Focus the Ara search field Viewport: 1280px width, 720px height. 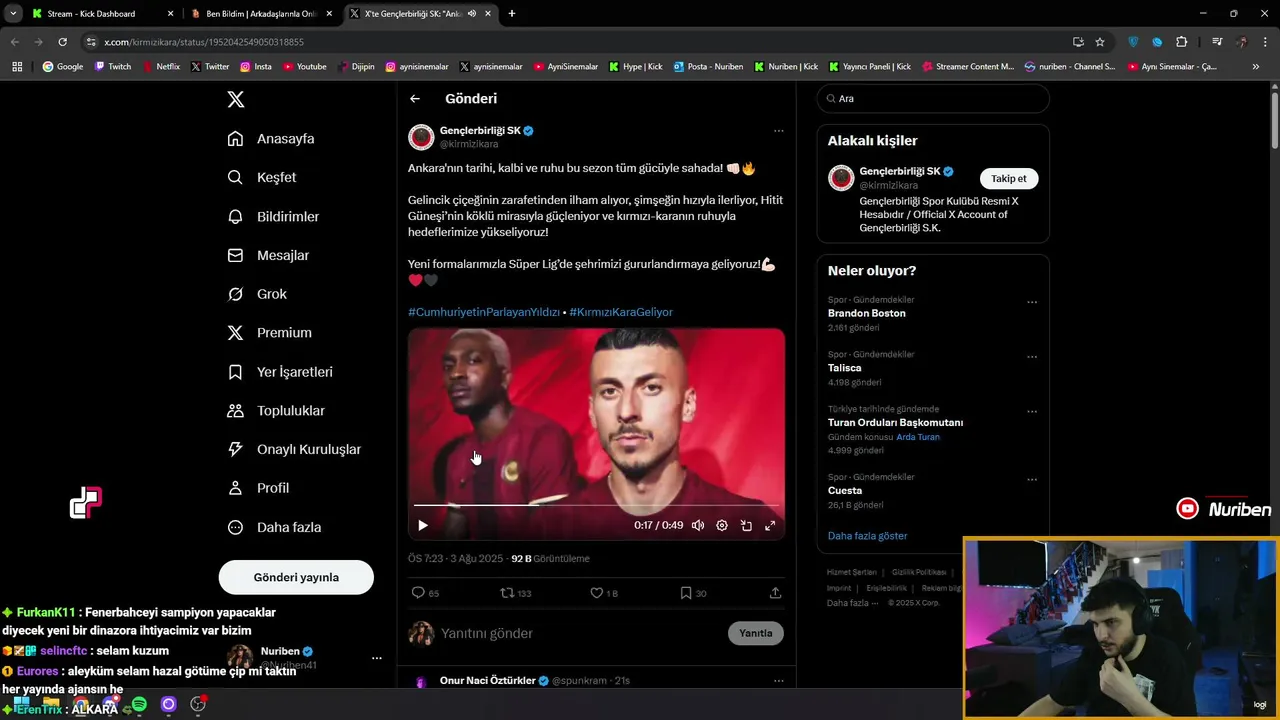tap(933, 98)
